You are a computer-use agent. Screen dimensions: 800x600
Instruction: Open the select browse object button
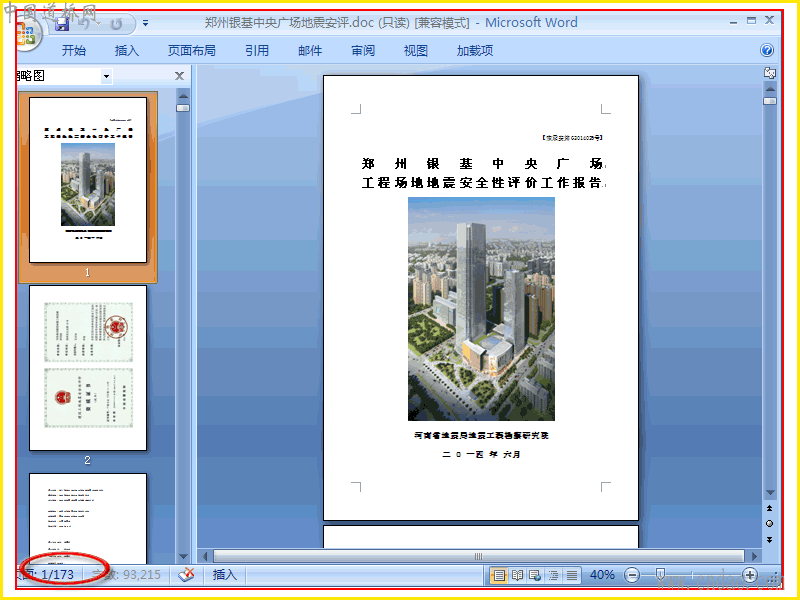[x=769, y=523]
